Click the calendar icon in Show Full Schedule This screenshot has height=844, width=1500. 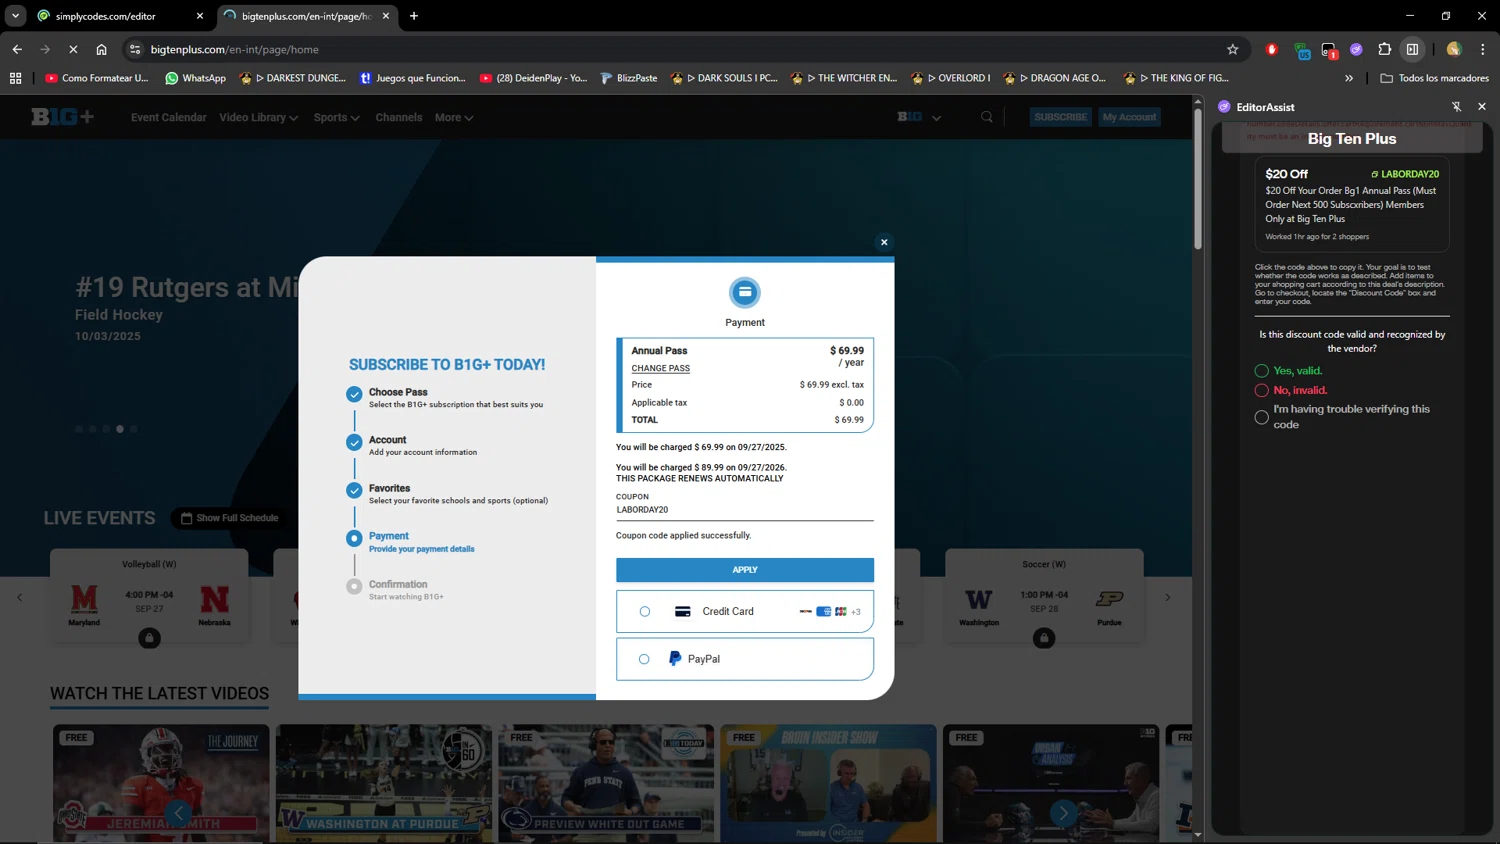point(186,518)
